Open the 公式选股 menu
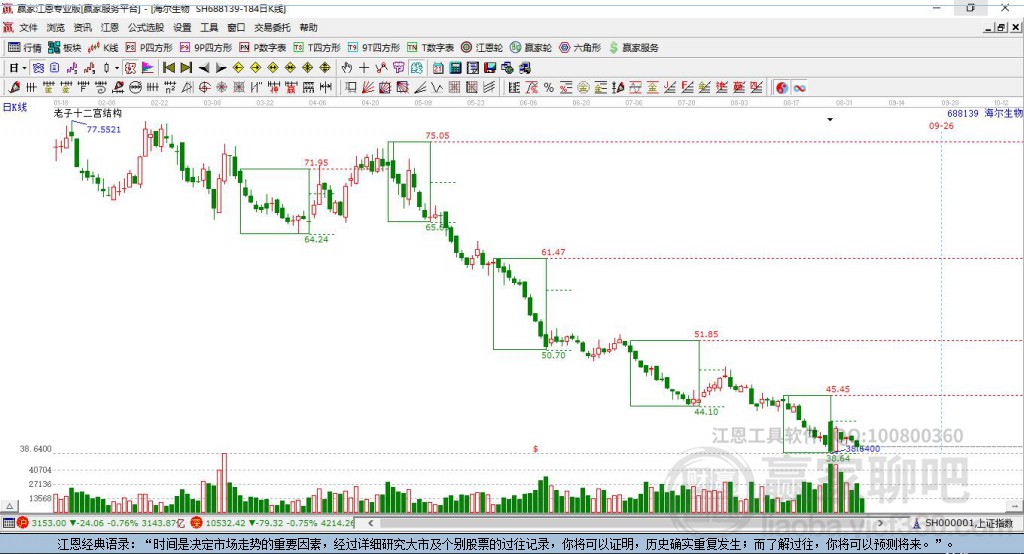 point(146,27)
